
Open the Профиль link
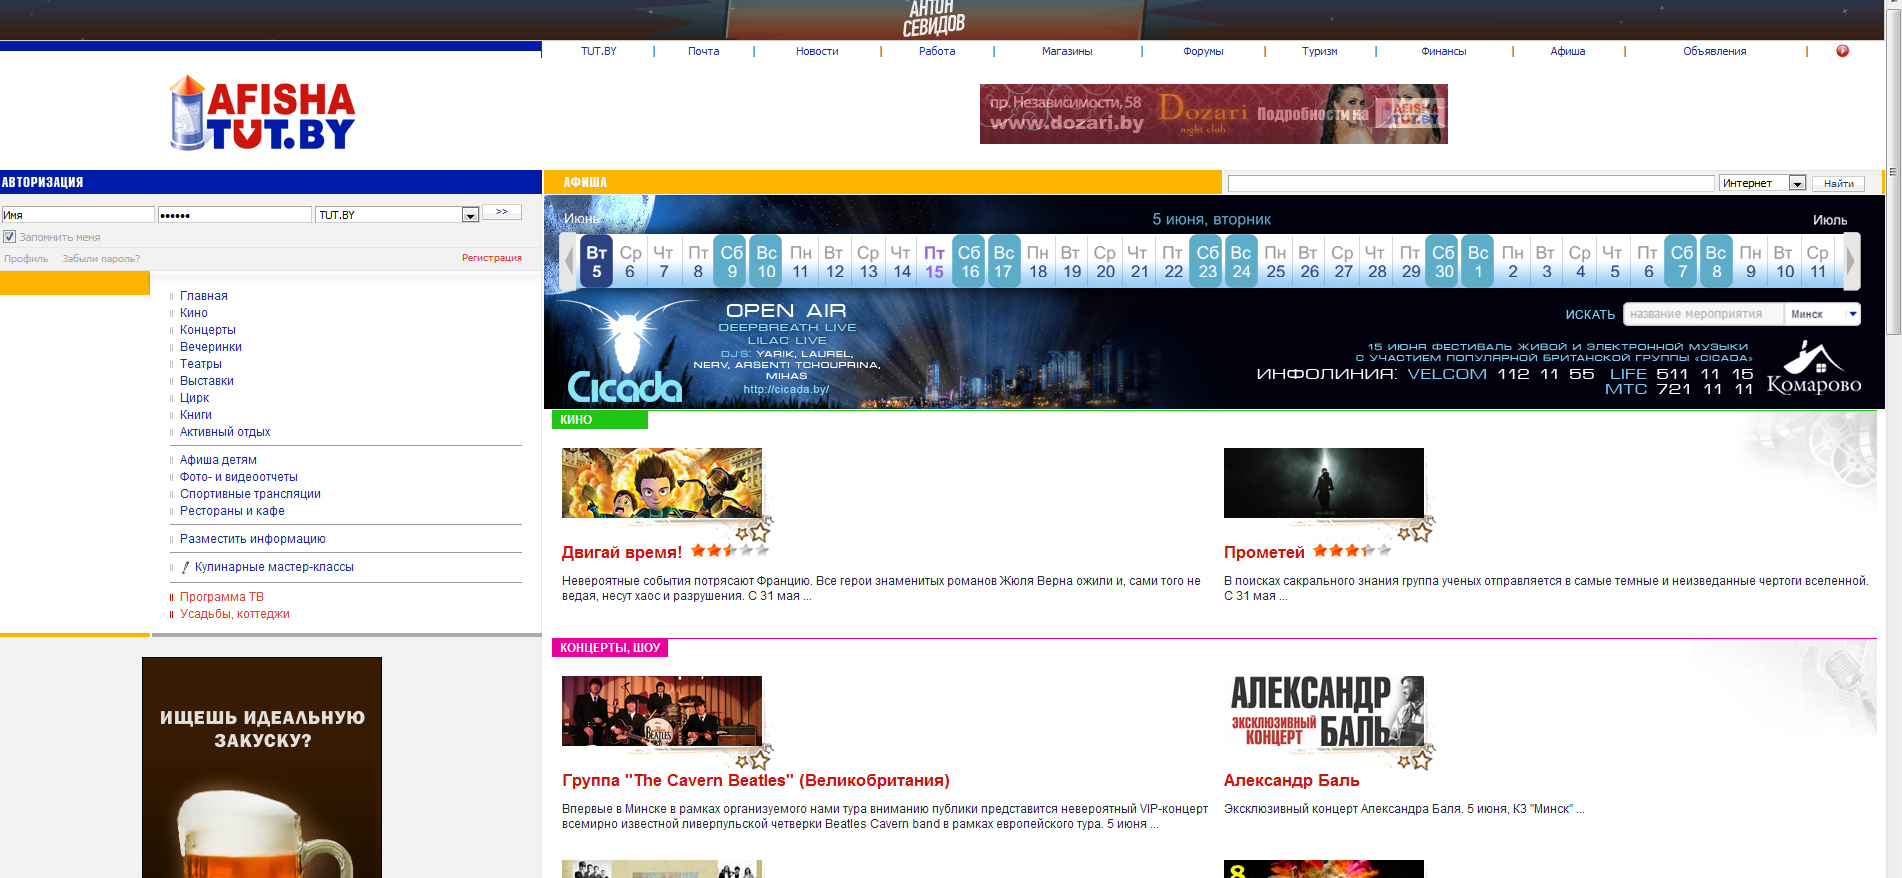pyautogui.click(x=26, y=259)
